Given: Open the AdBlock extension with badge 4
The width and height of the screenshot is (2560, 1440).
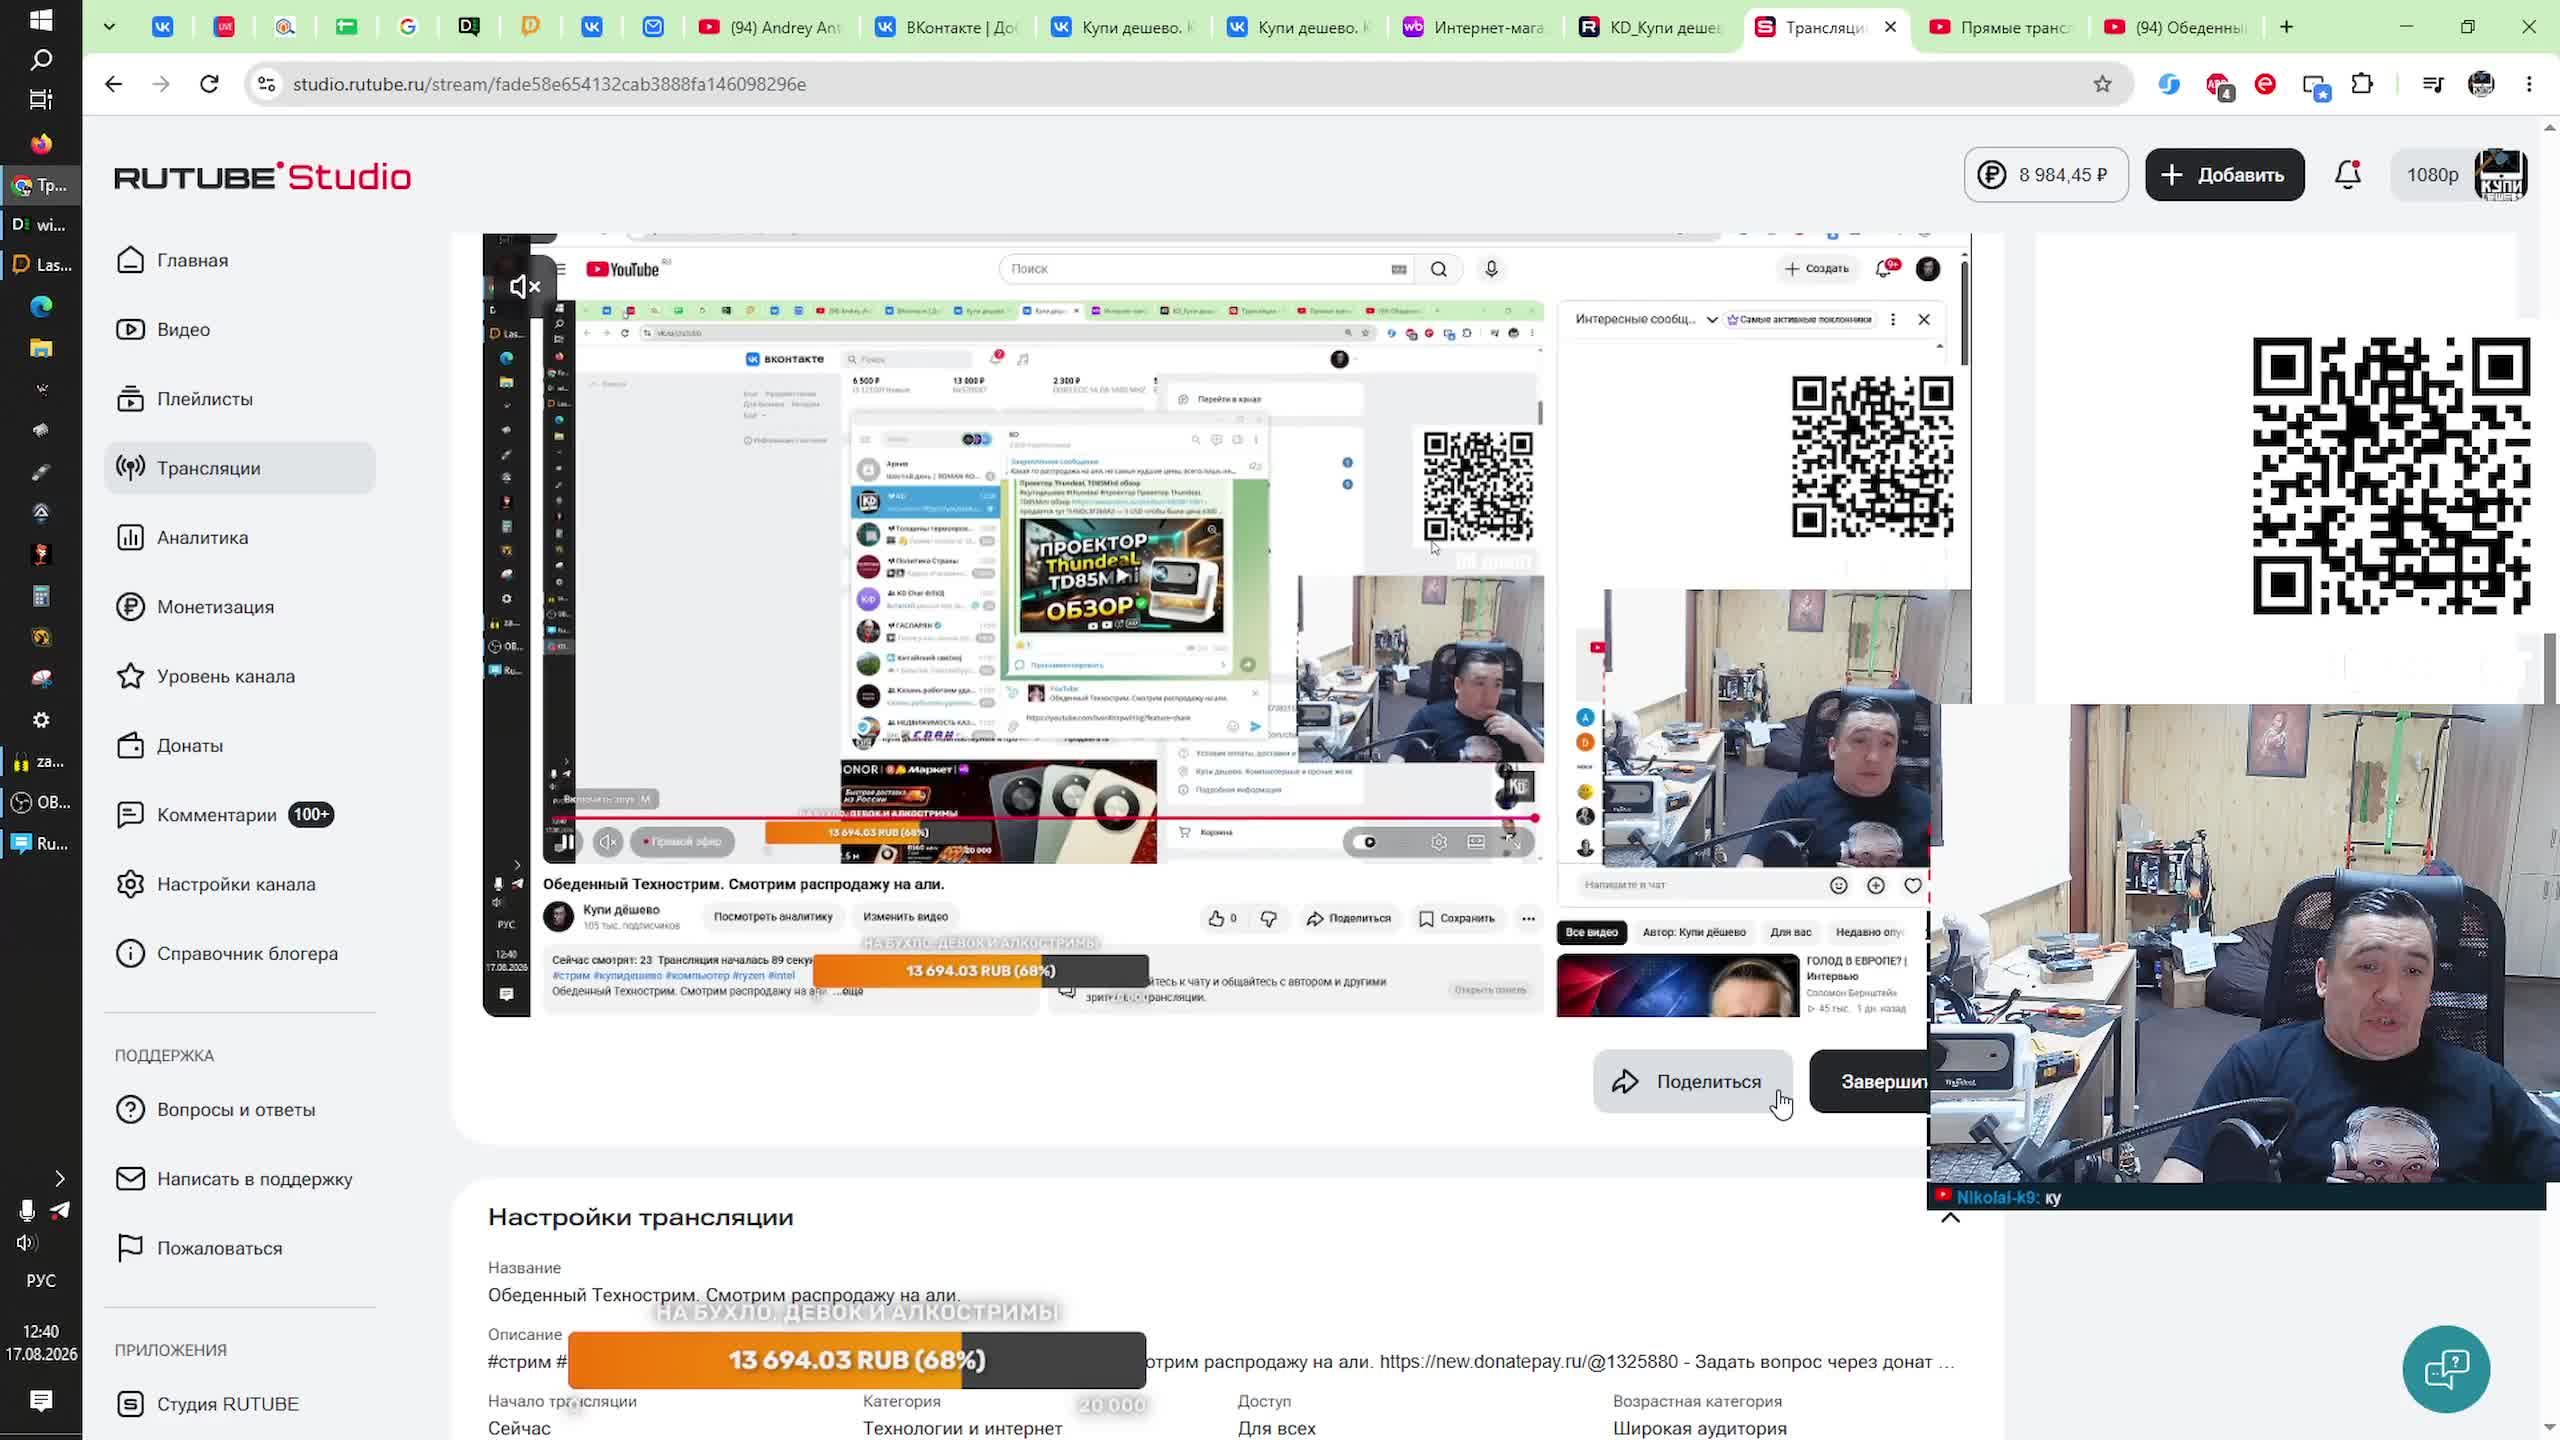Looking at the screenshot, I should coord(2217,85).
